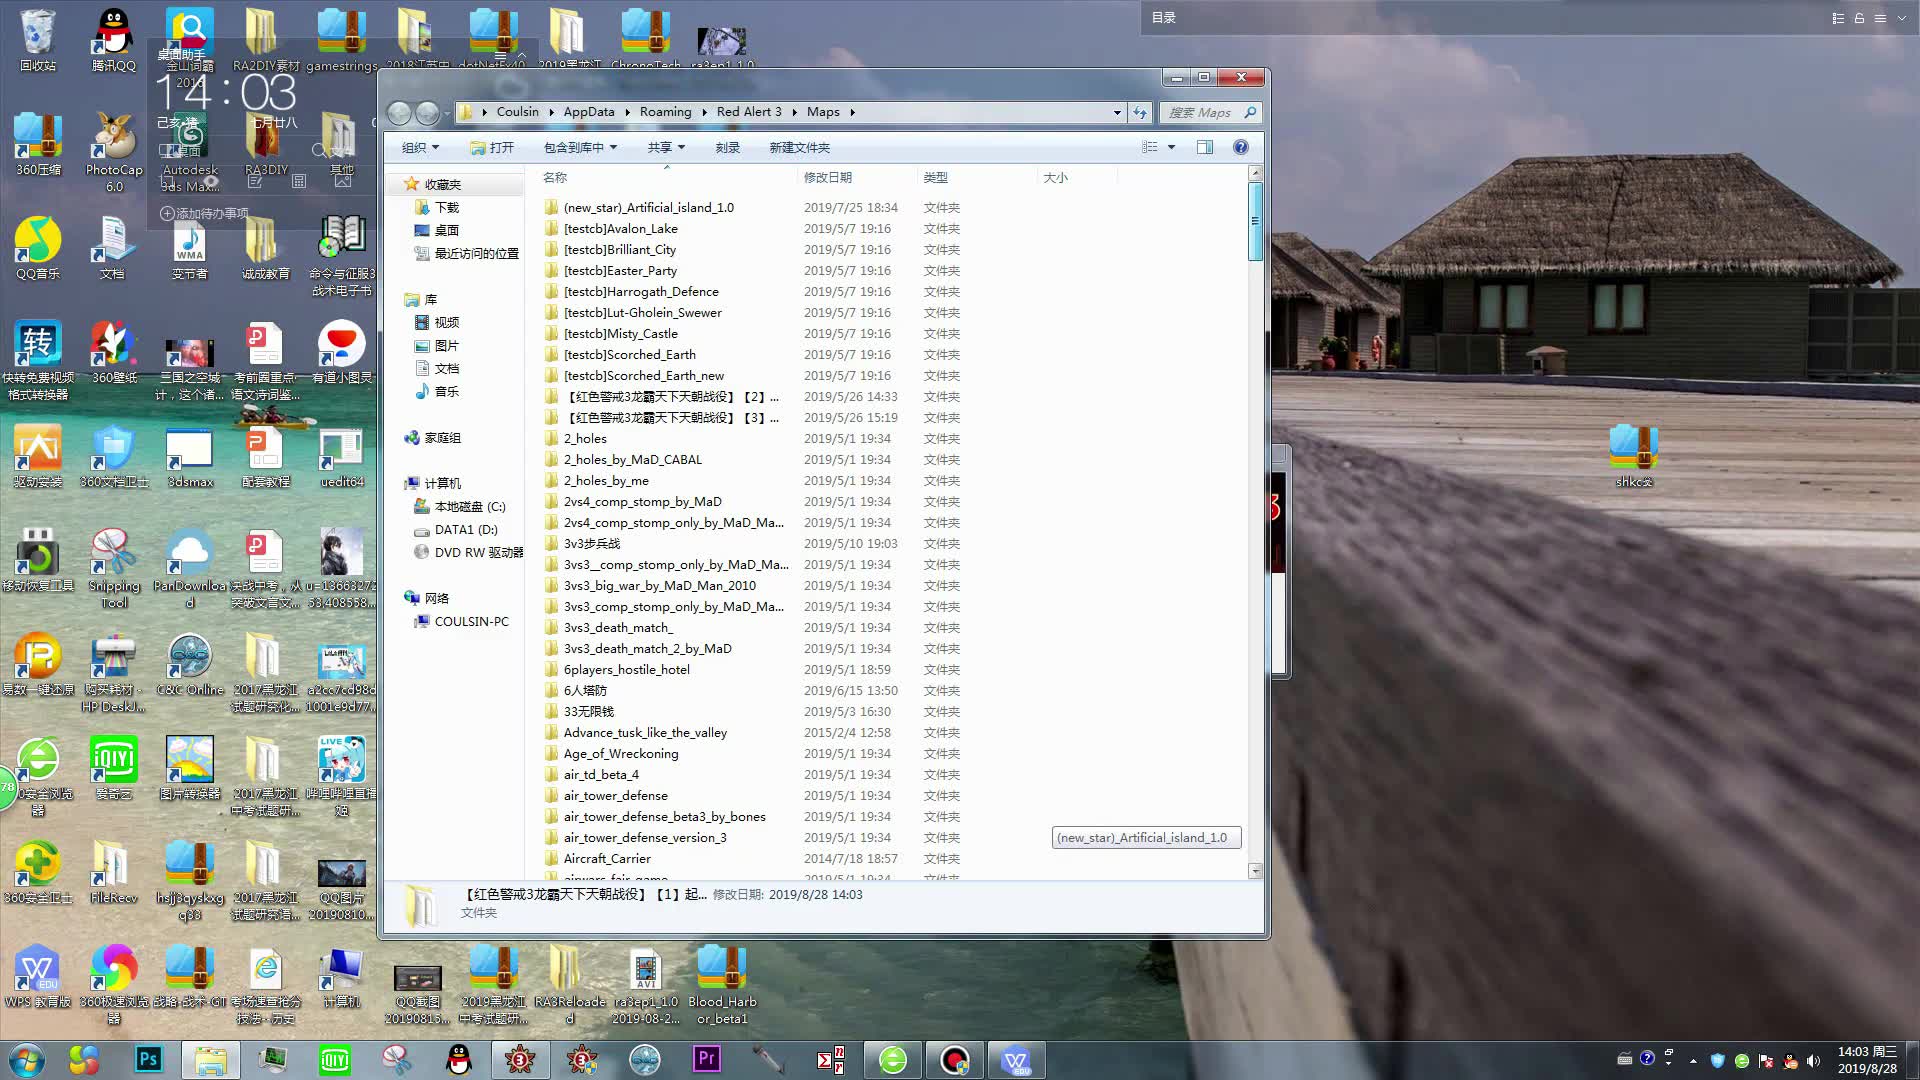The image size is (1920, 1080).
Task: Select COULSIN-PC under 网络
Action: (x=461, y=621)
